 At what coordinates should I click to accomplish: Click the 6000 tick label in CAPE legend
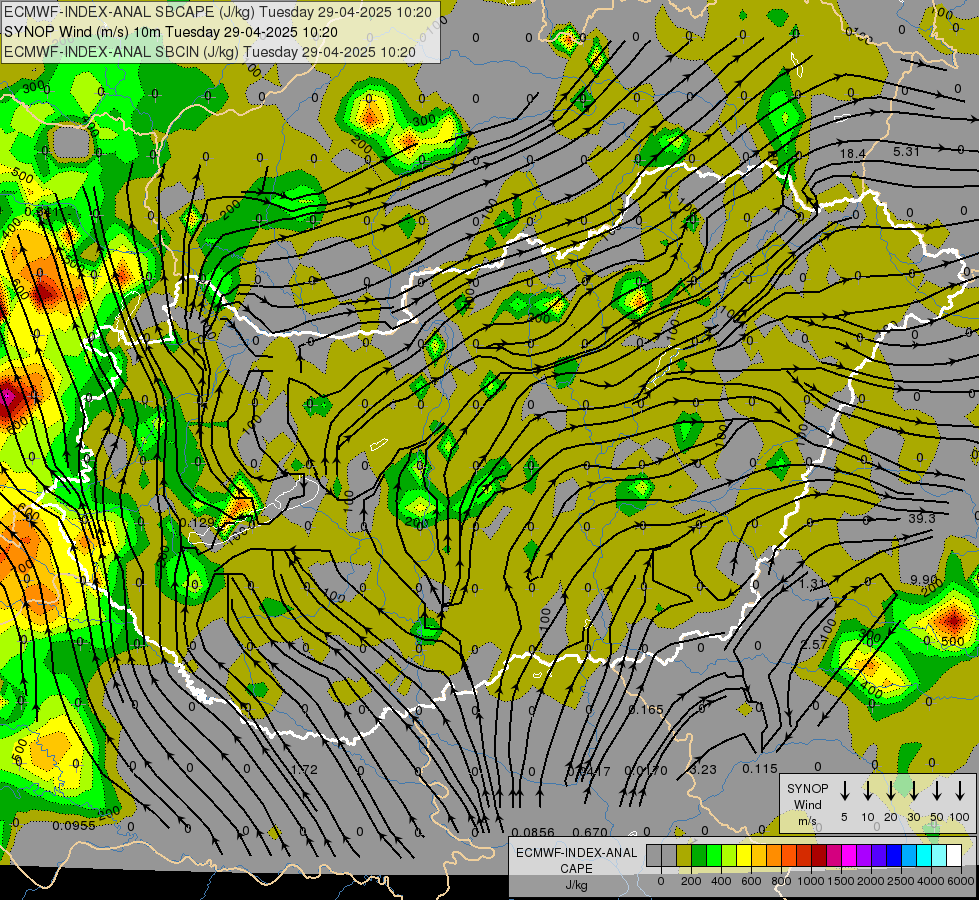pos(961,881)
